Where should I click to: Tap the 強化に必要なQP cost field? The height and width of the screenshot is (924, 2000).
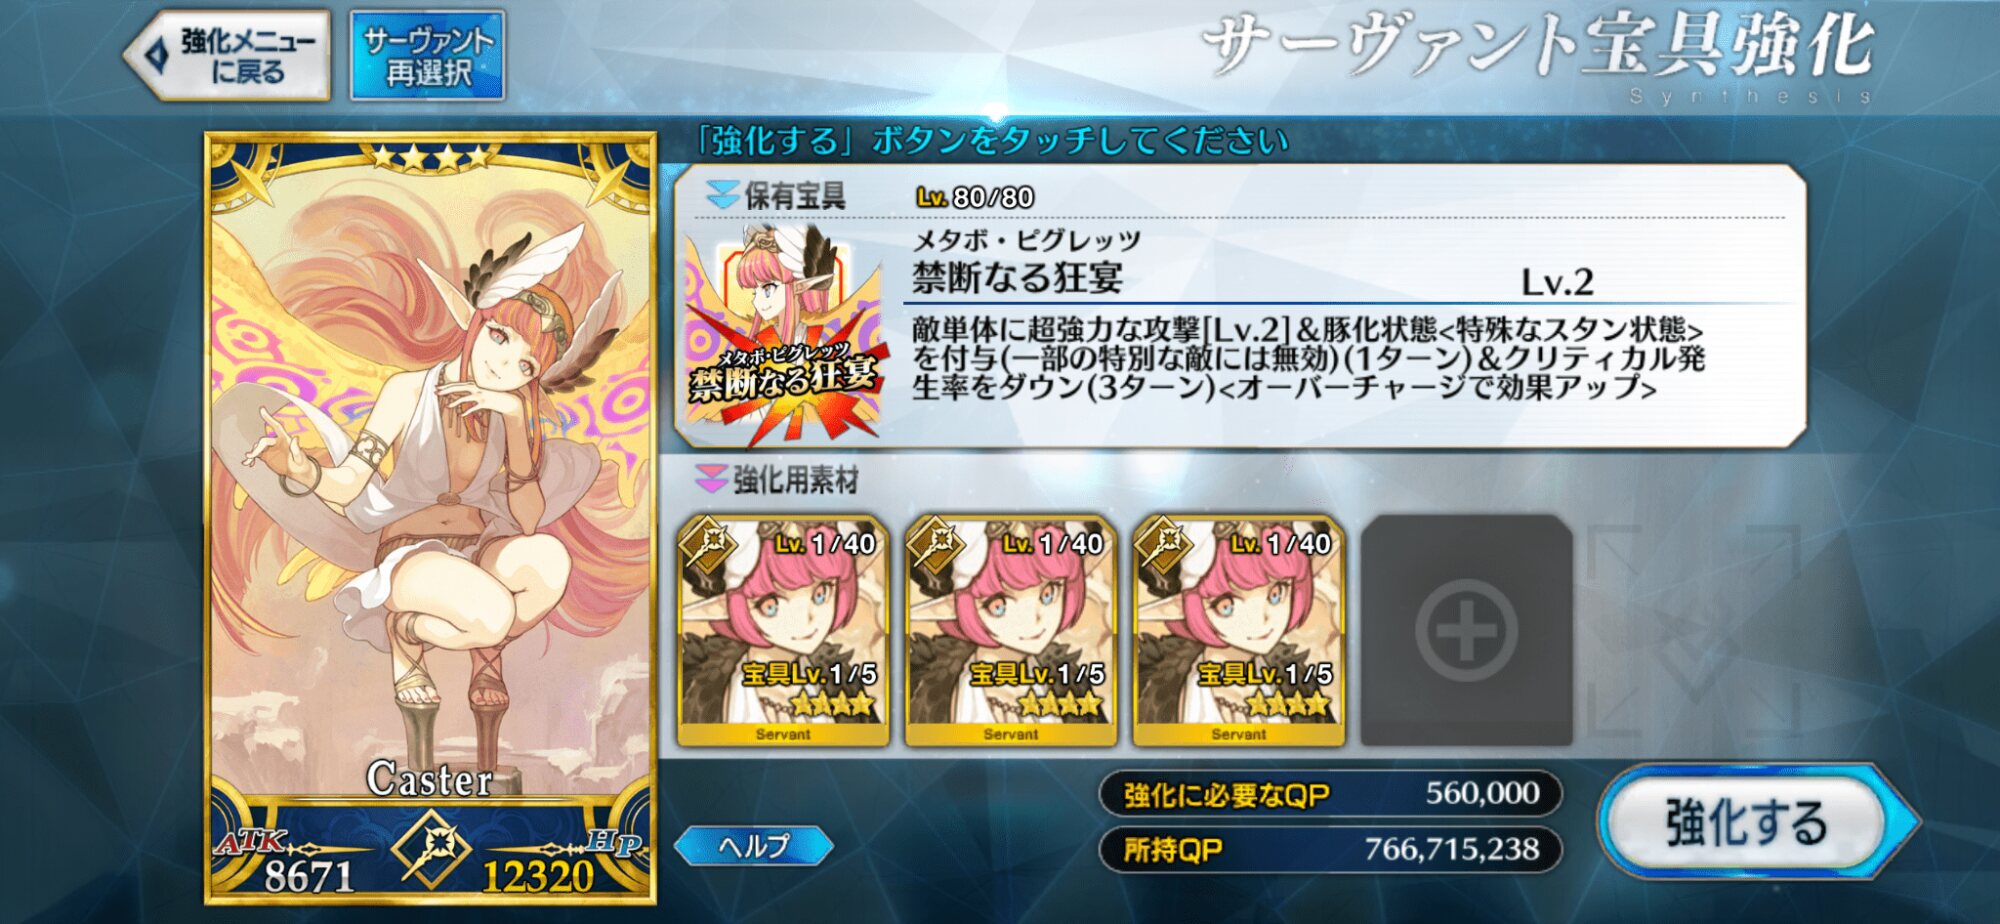pos(1330,794)
